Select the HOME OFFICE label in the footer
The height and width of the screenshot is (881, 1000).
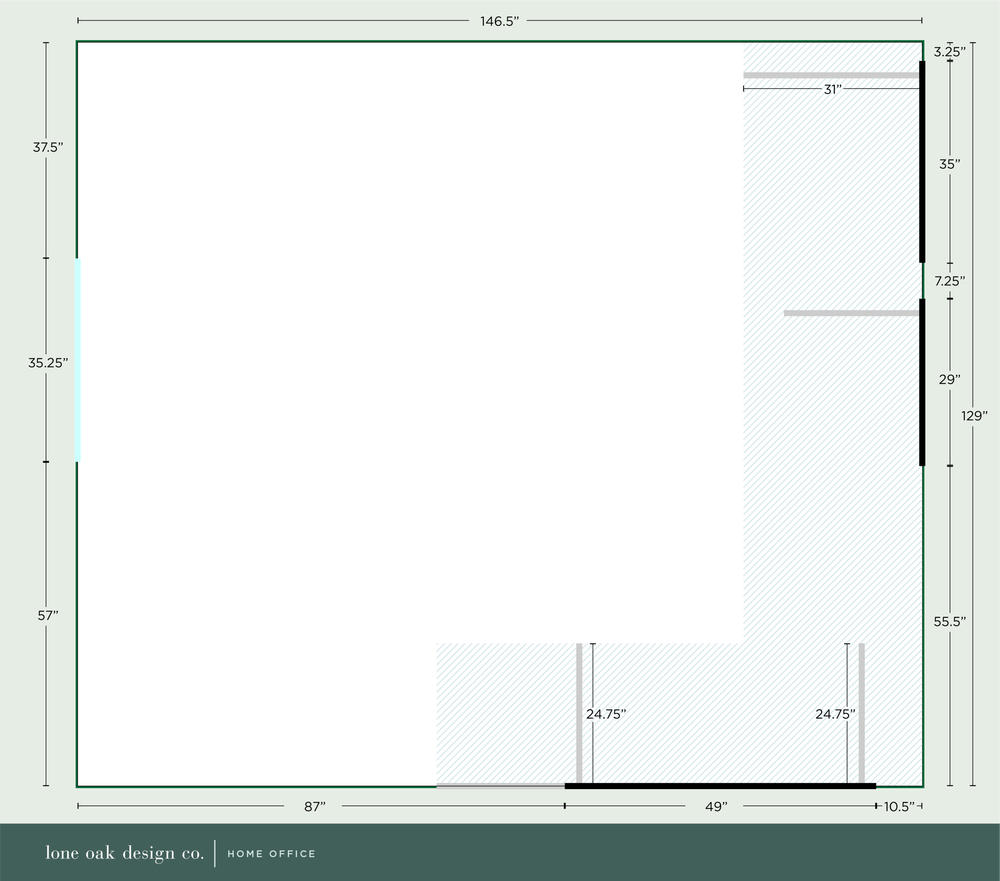[271, 854]
